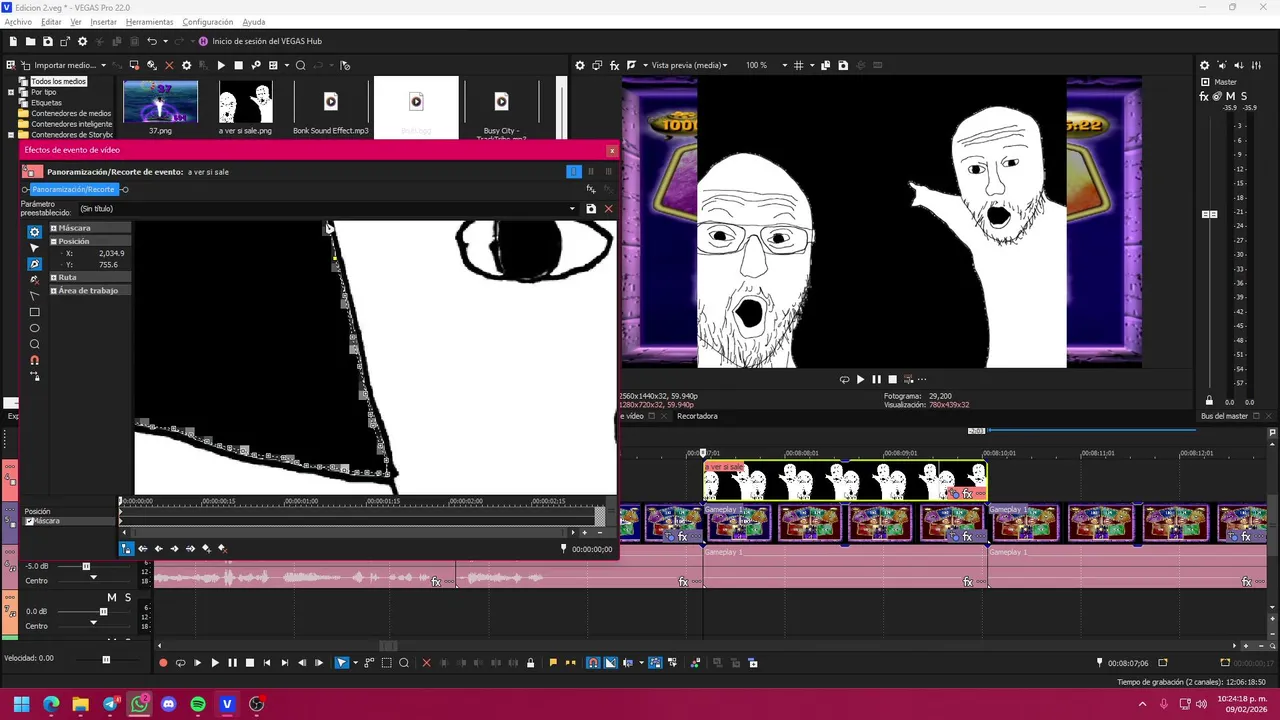The width and height of the screenshot is (1280, 720).
Task: Toggle snapping magnet on the timeline toolbar
Action: 593,663
